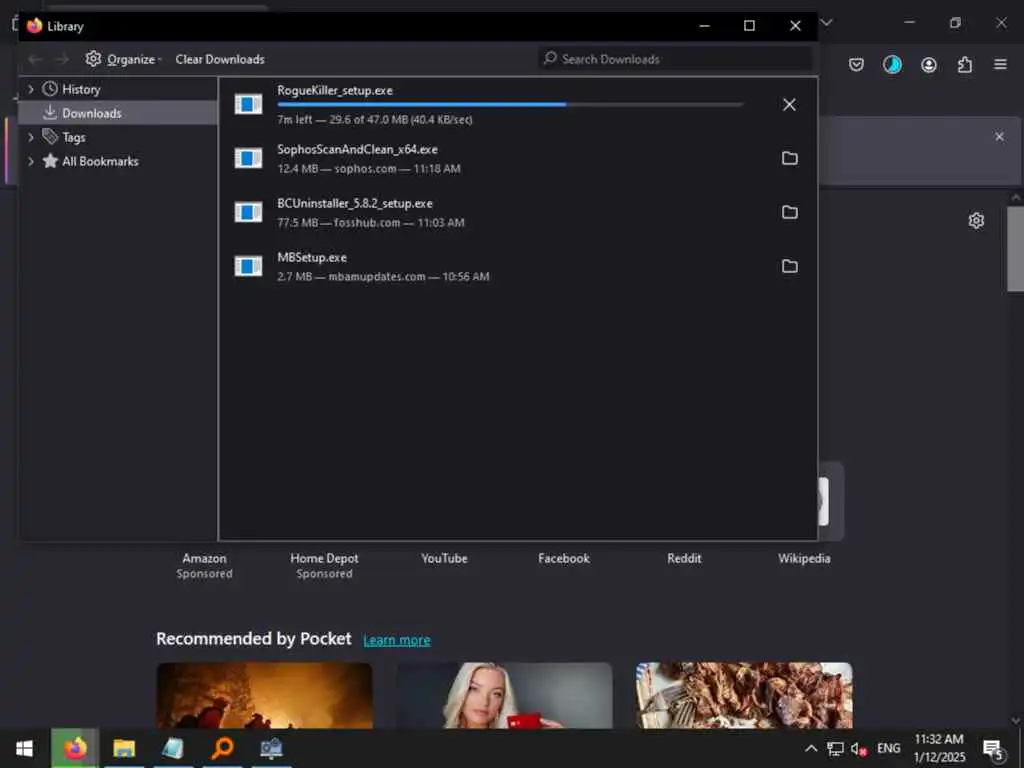Open the Organize menu
This screenshot has width=1024, height=768.
tap(123, 59)
